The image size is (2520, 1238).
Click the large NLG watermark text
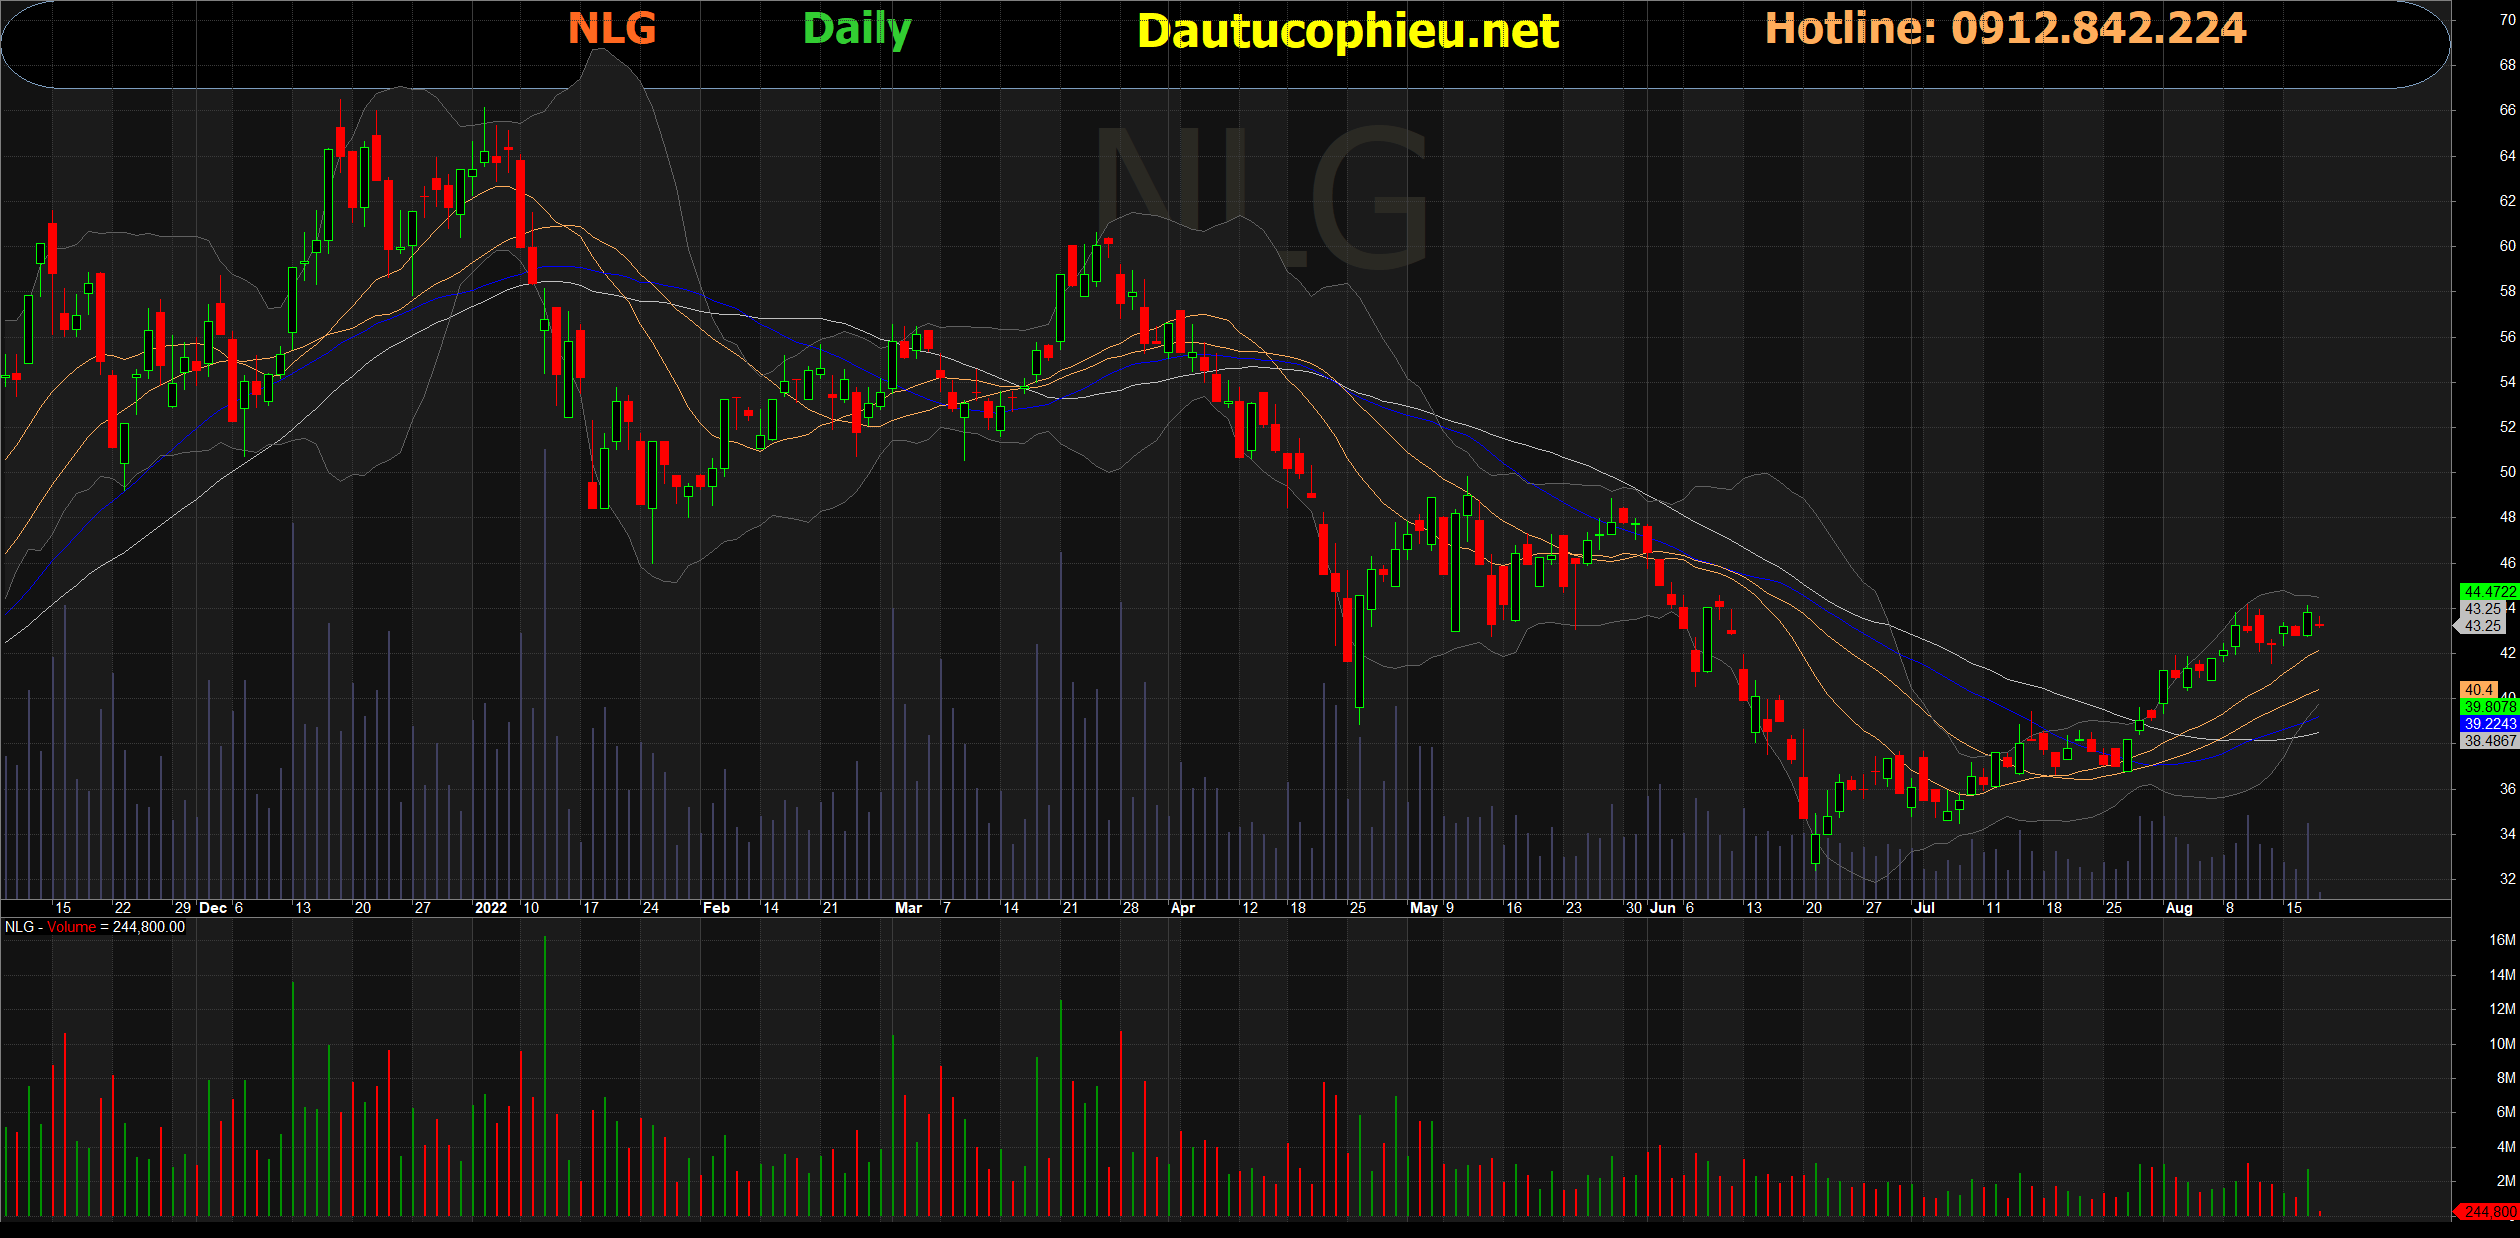click(x=1262, y=197)
